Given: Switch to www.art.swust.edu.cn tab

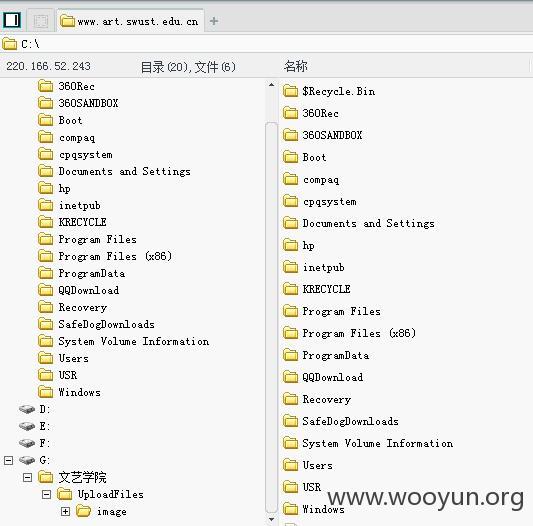Looking at the screenshot, I should pos(130,21).
